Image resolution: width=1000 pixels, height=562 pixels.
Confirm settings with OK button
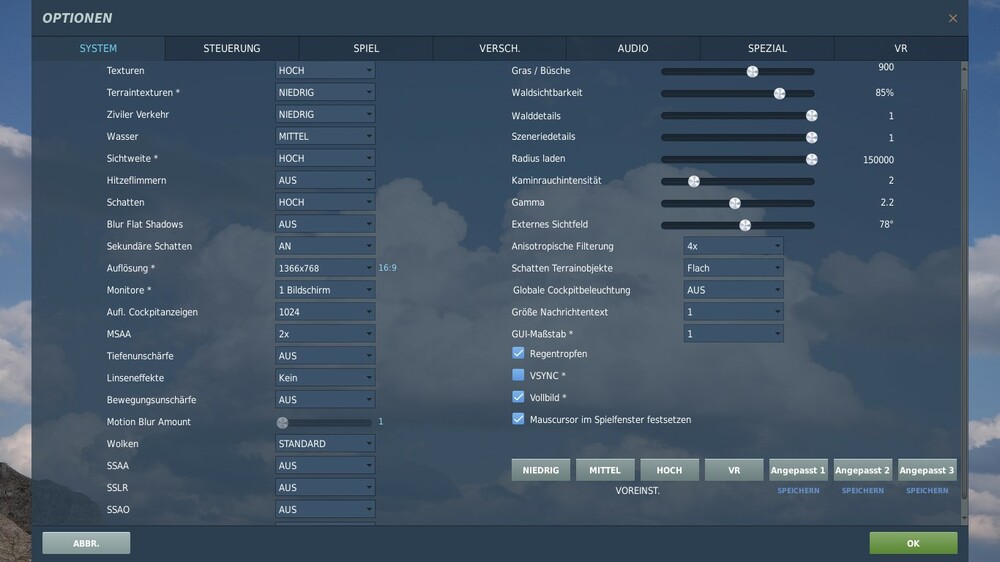(x=913, y=543)
